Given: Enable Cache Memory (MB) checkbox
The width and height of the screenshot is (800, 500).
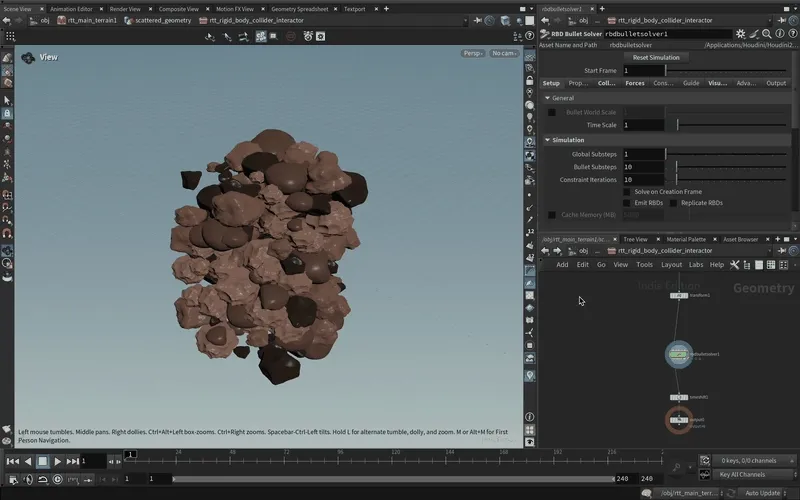Looking at the screenshot, I should tap(552, 215).
